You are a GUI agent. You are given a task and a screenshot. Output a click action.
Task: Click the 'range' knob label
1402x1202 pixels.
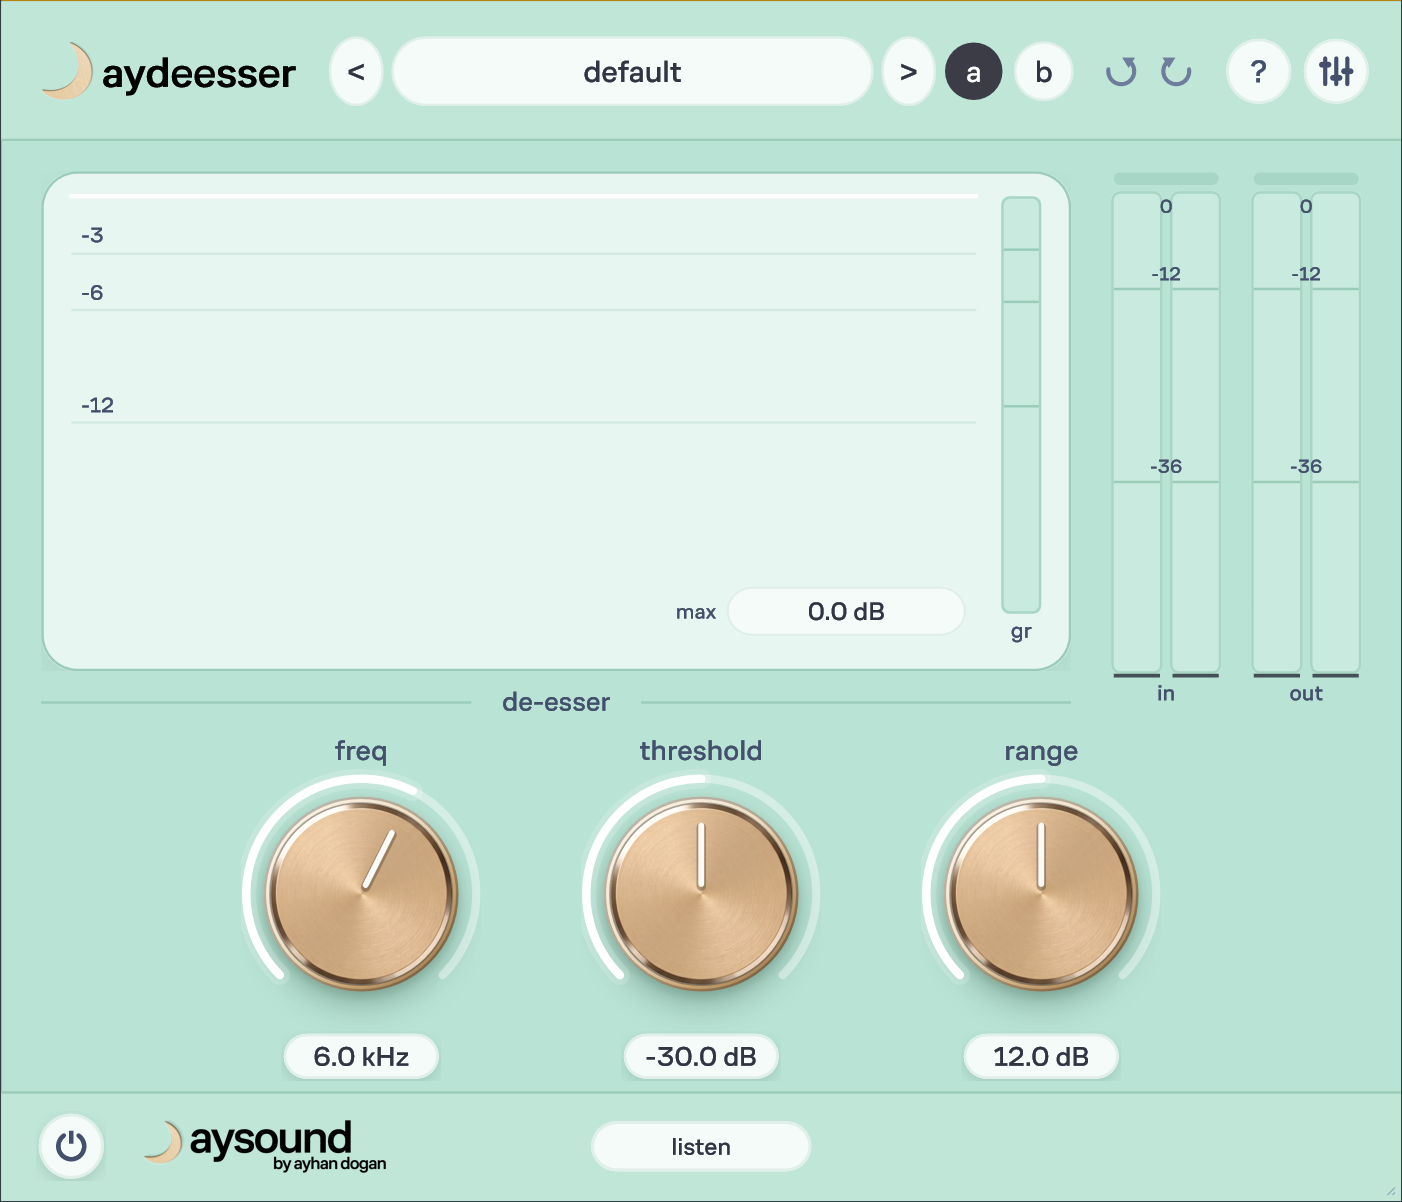1041,752
